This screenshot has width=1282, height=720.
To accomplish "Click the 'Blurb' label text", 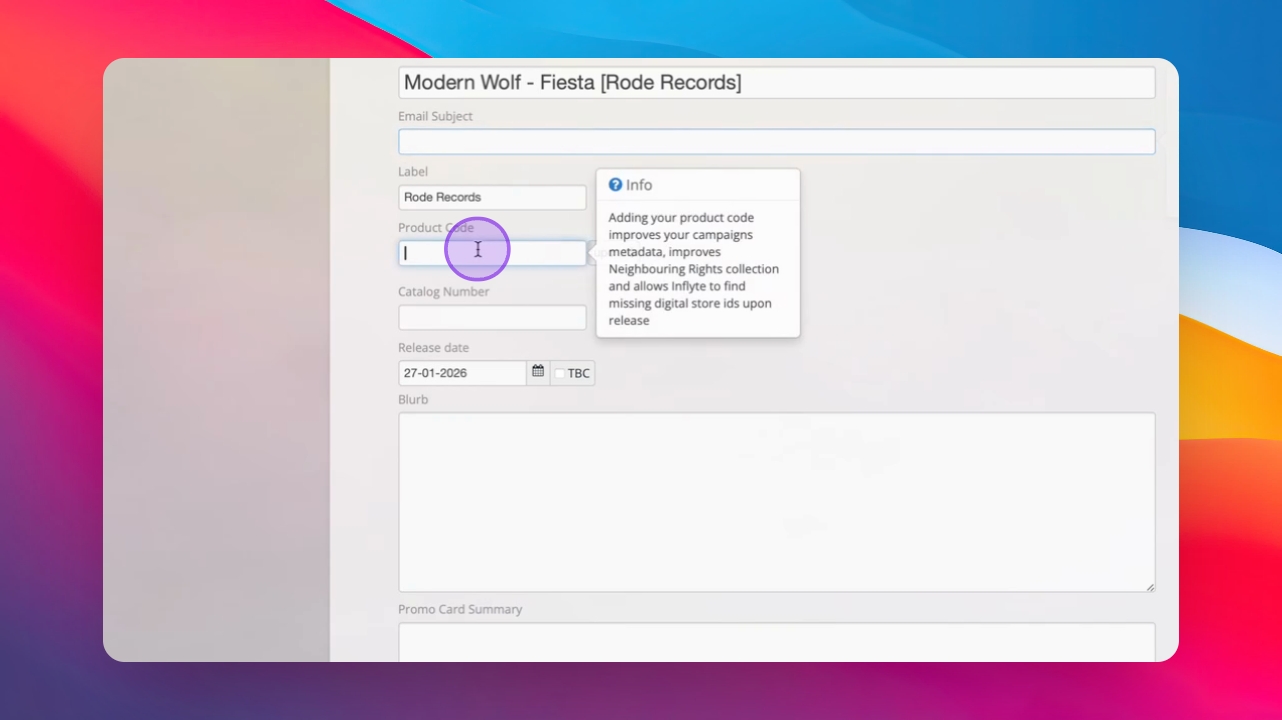I will [413, 400].
